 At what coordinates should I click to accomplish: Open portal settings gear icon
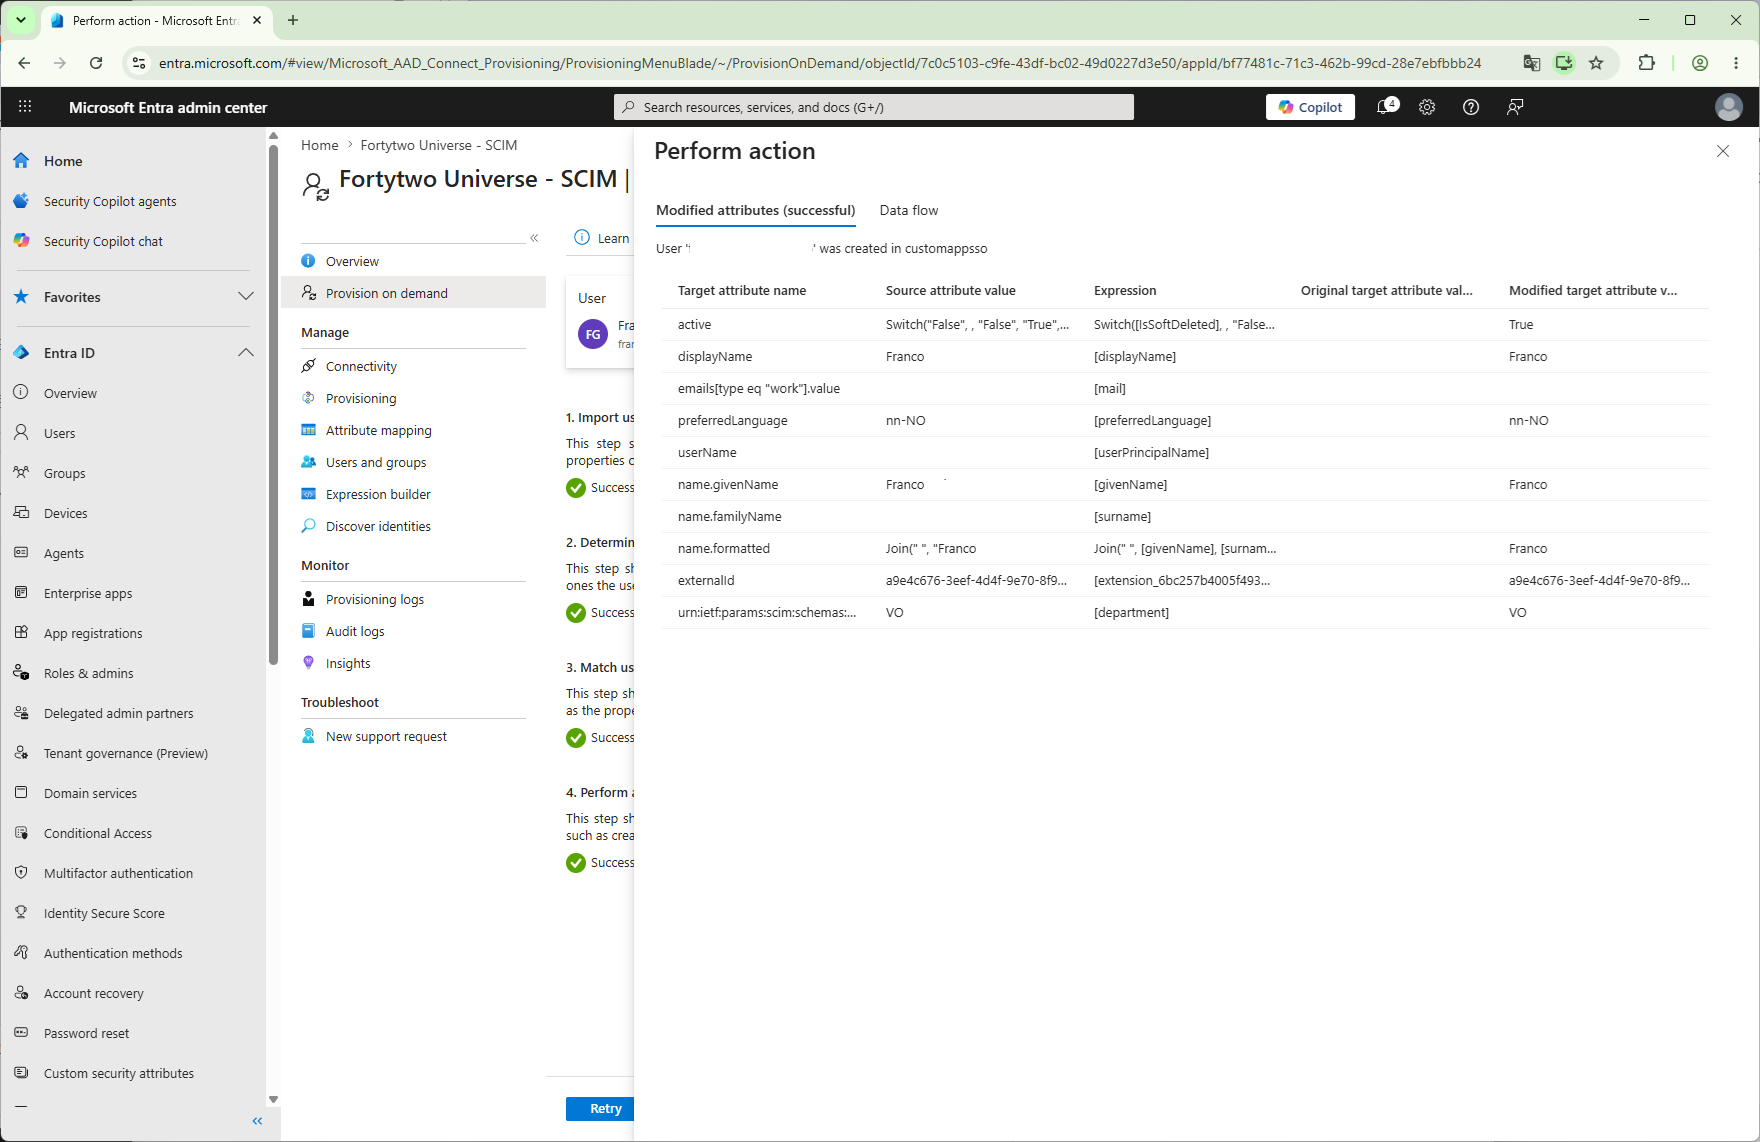tap(1427, 107)
